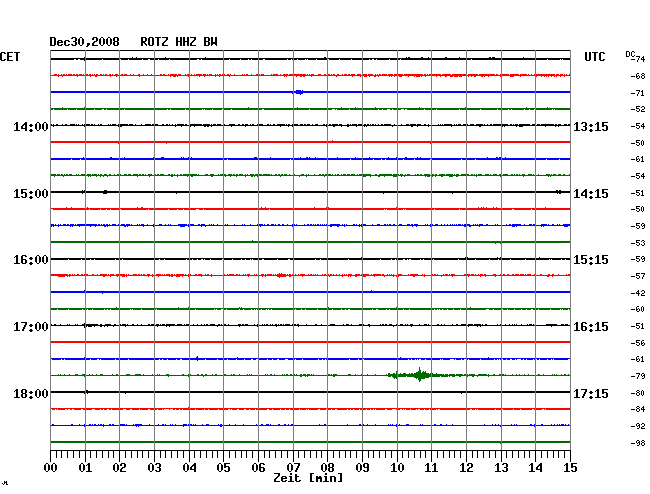Screen dimensions: 650x494
Task: Select the 15:00 CET time label
Action: (x=31, y=194)
